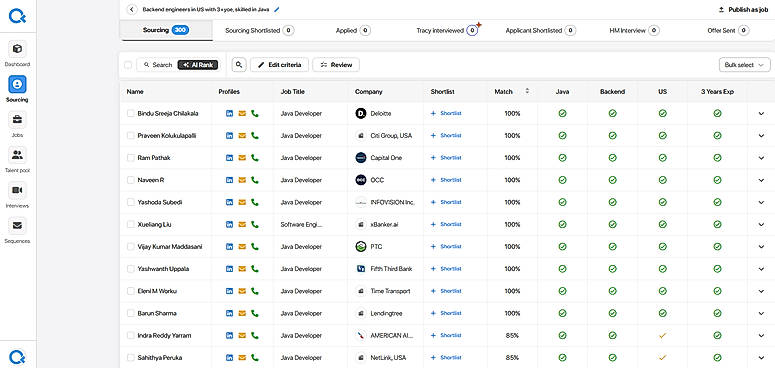Open the Talent pool icon
Image resolution: width=775 pixels, height=368 pixels.
pyautogui.click(x=17, y=155)
